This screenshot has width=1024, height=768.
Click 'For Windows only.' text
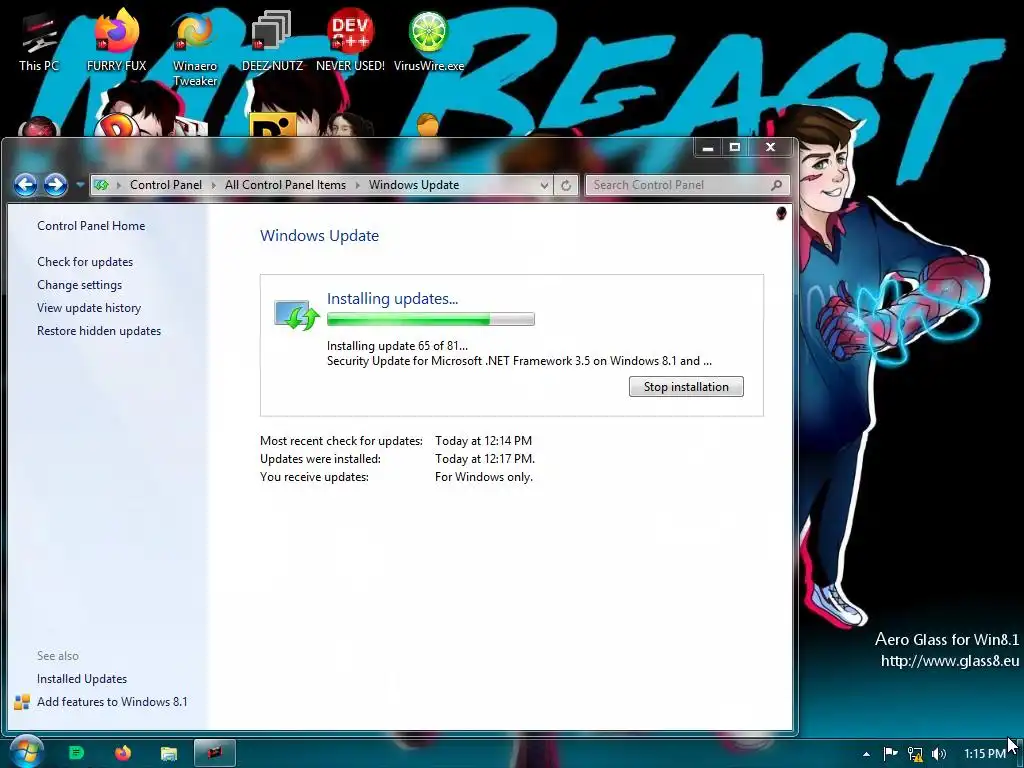coord(484,477)
